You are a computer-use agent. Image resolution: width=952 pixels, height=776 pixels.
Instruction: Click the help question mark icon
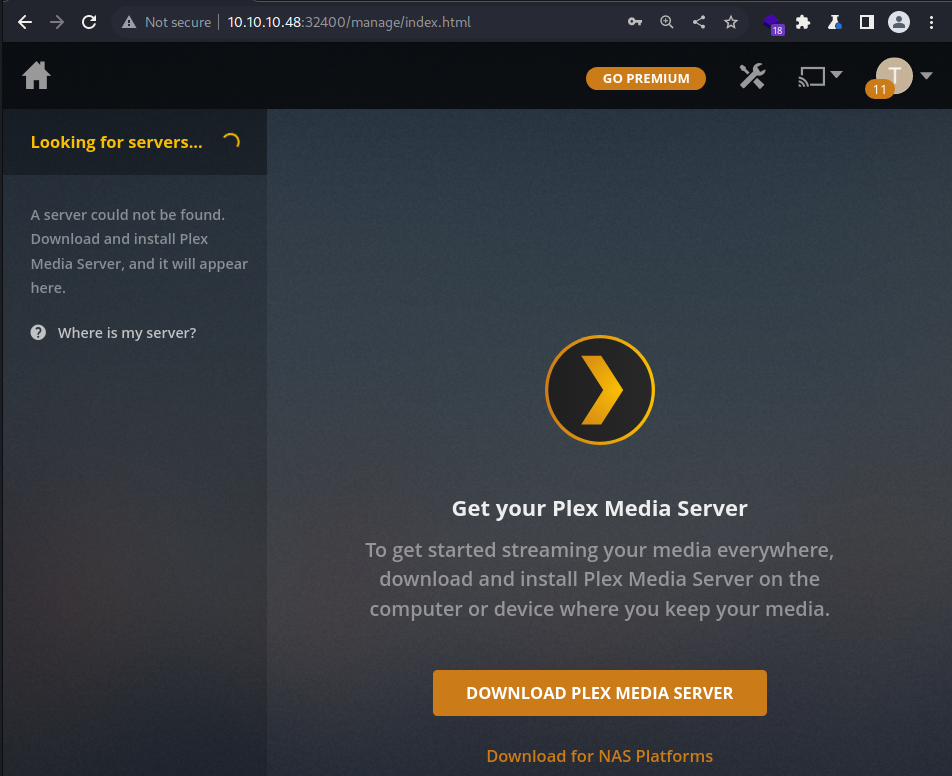pos(38,333)
